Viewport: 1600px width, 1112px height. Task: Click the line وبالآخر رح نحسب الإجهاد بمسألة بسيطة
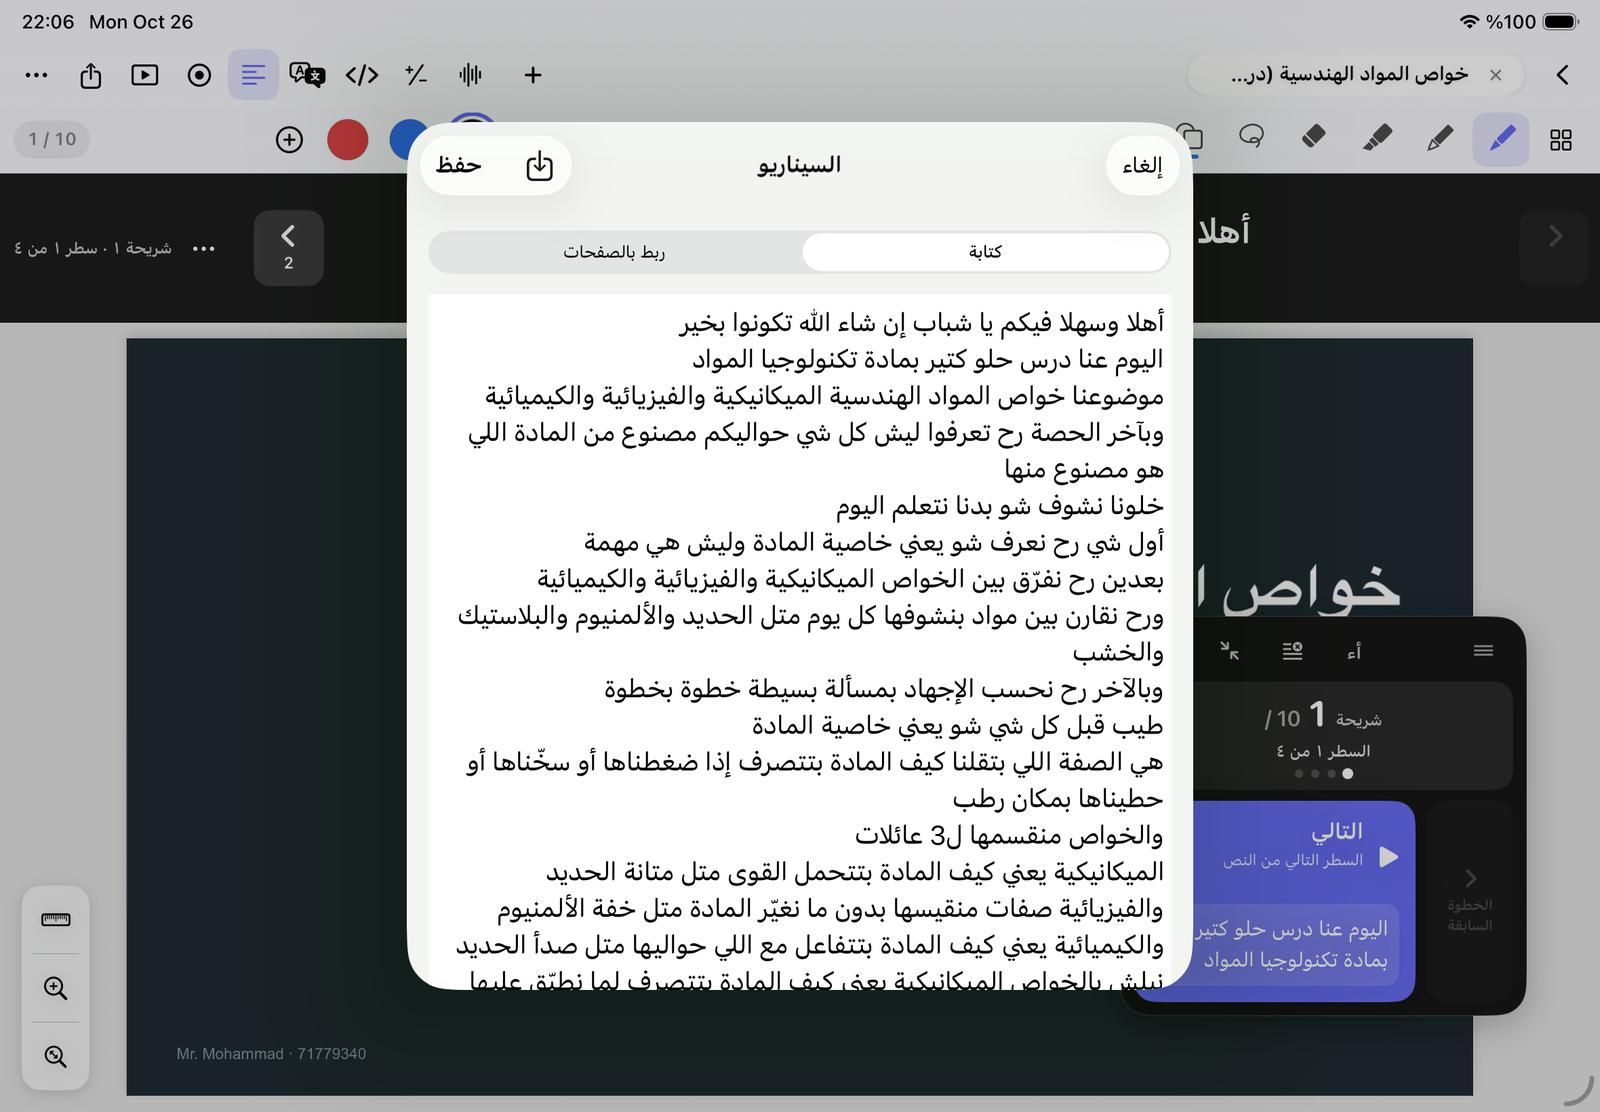[x=884, y=689]
